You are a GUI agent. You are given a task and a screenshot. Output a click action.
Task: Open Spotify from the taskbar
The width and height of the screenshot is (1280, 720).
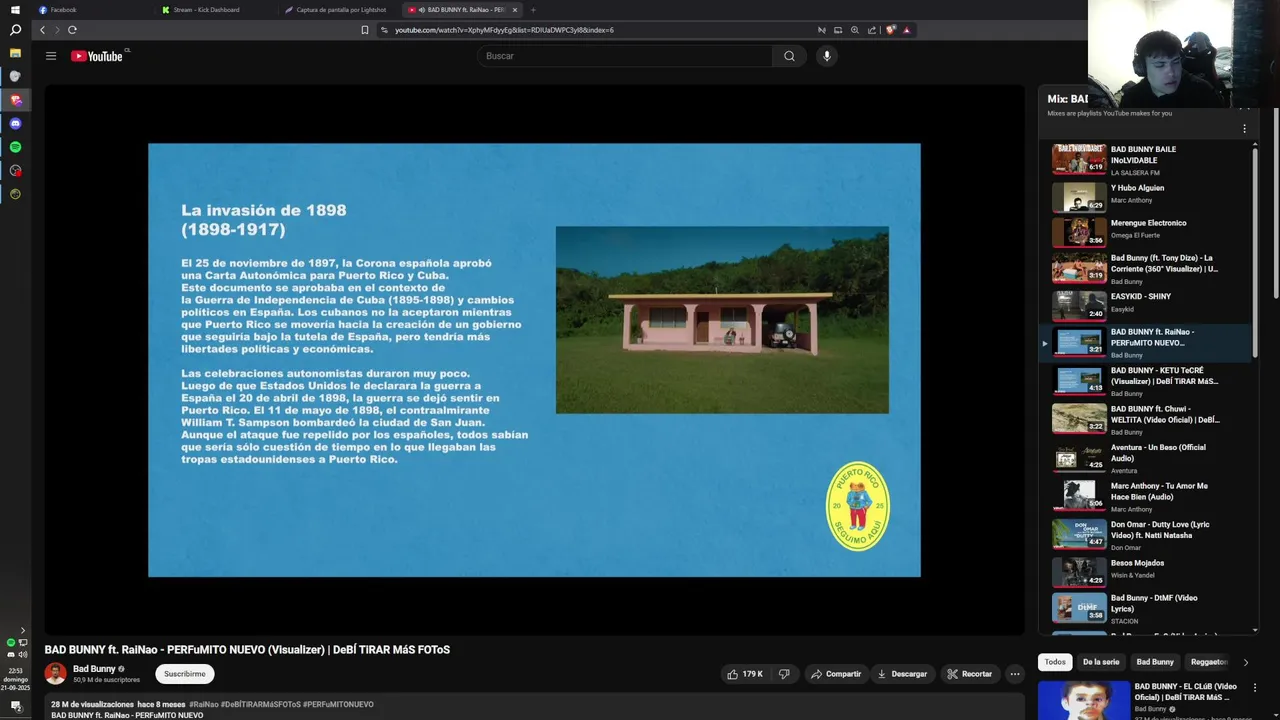15,147
